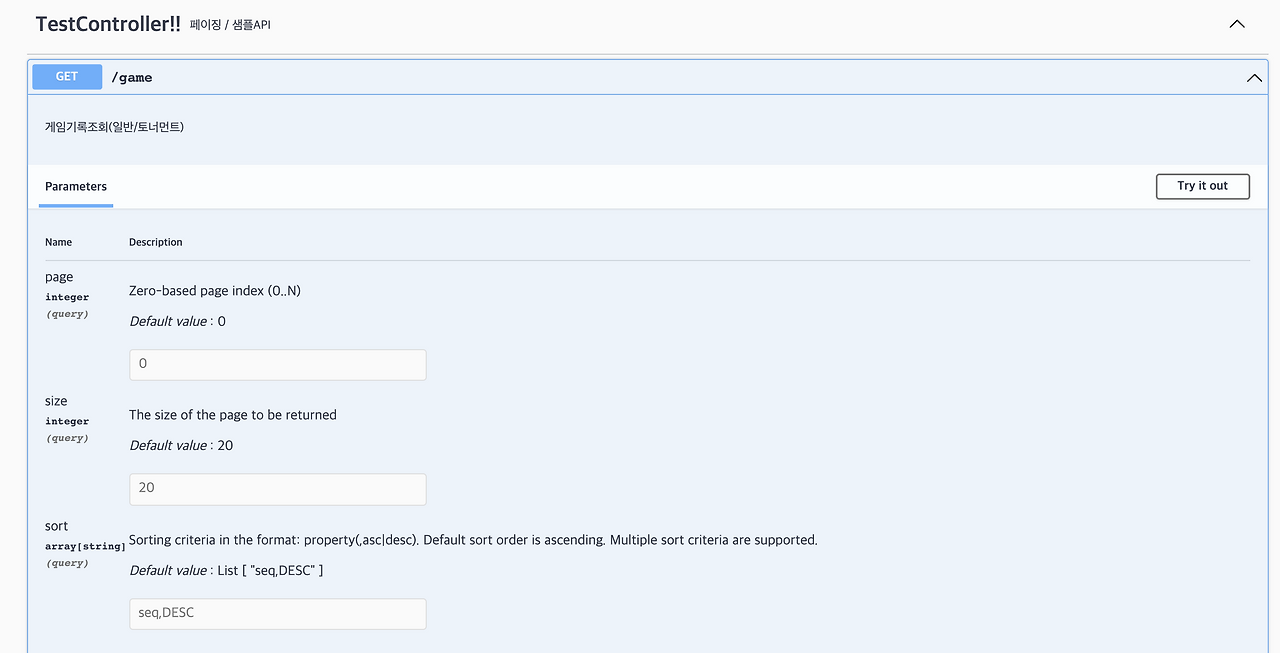The image size is (1280, 653).
Task: Click the size parameter name label
Action: click(55, 401)
